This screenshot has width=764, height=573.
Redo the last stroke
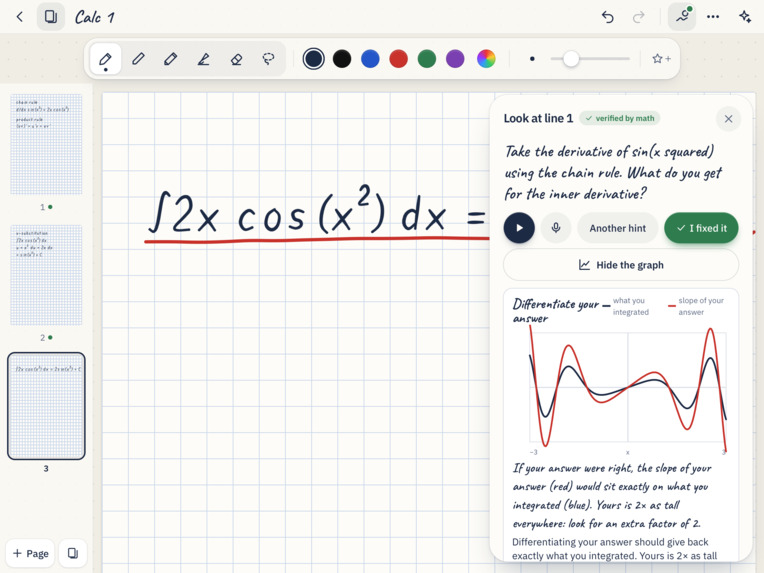pyautogui.click(x=638, y=17)
